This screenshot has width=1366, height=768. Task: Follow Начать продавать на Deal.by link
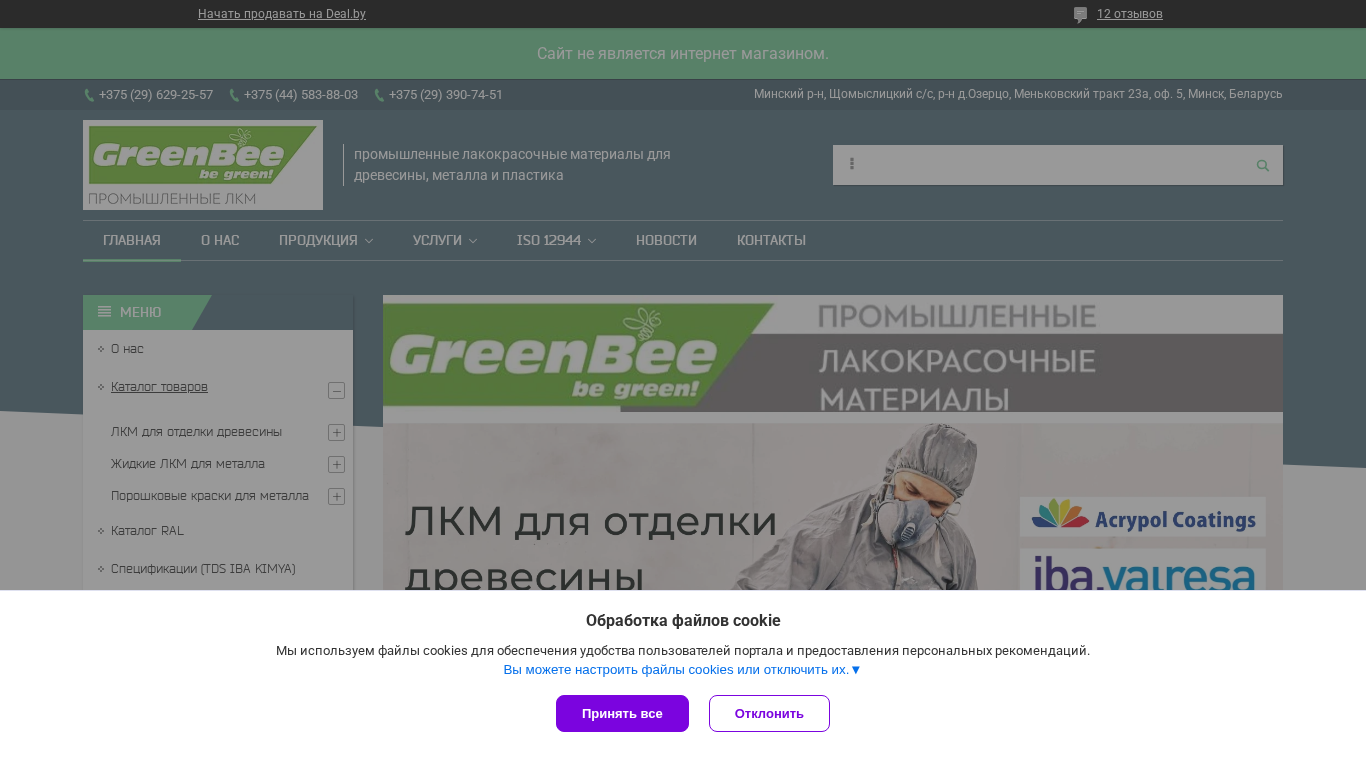click(x=282, y=14)
